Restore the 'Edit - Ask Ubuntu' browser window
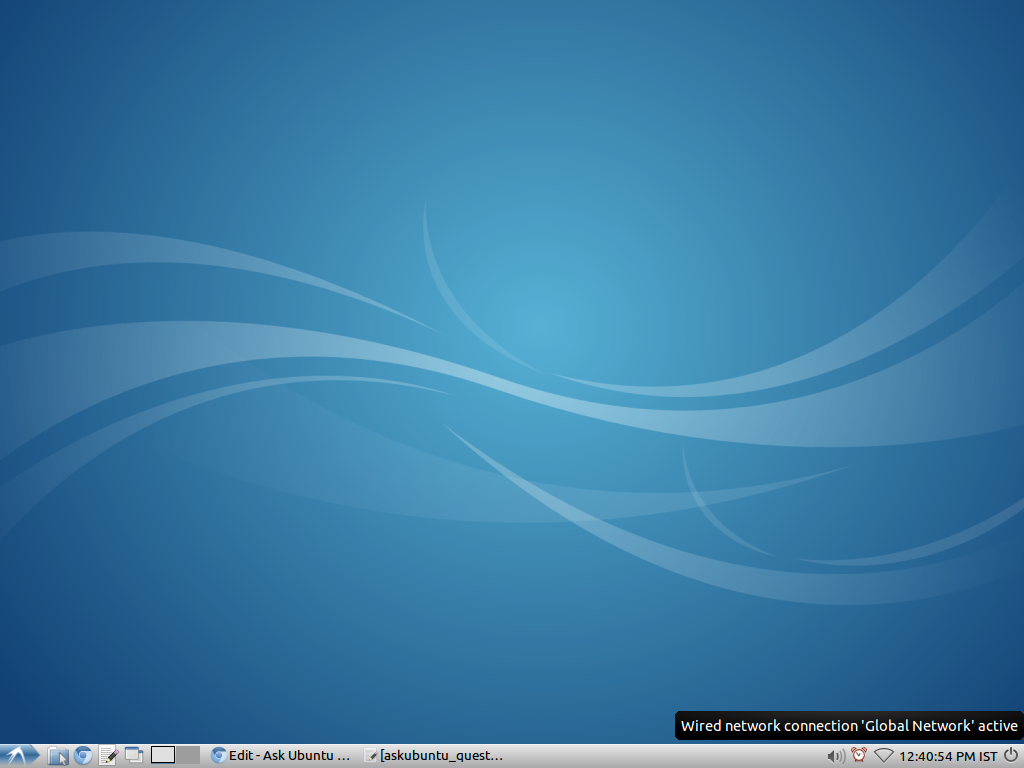This screenshot has width=1024, height=768. [281, 756]
